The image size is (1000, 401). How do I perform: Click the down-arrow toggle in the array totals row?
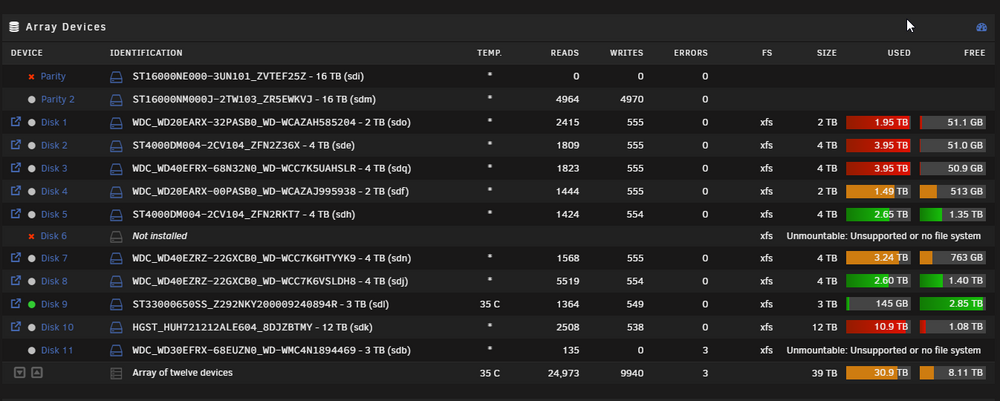pos(20,372)
